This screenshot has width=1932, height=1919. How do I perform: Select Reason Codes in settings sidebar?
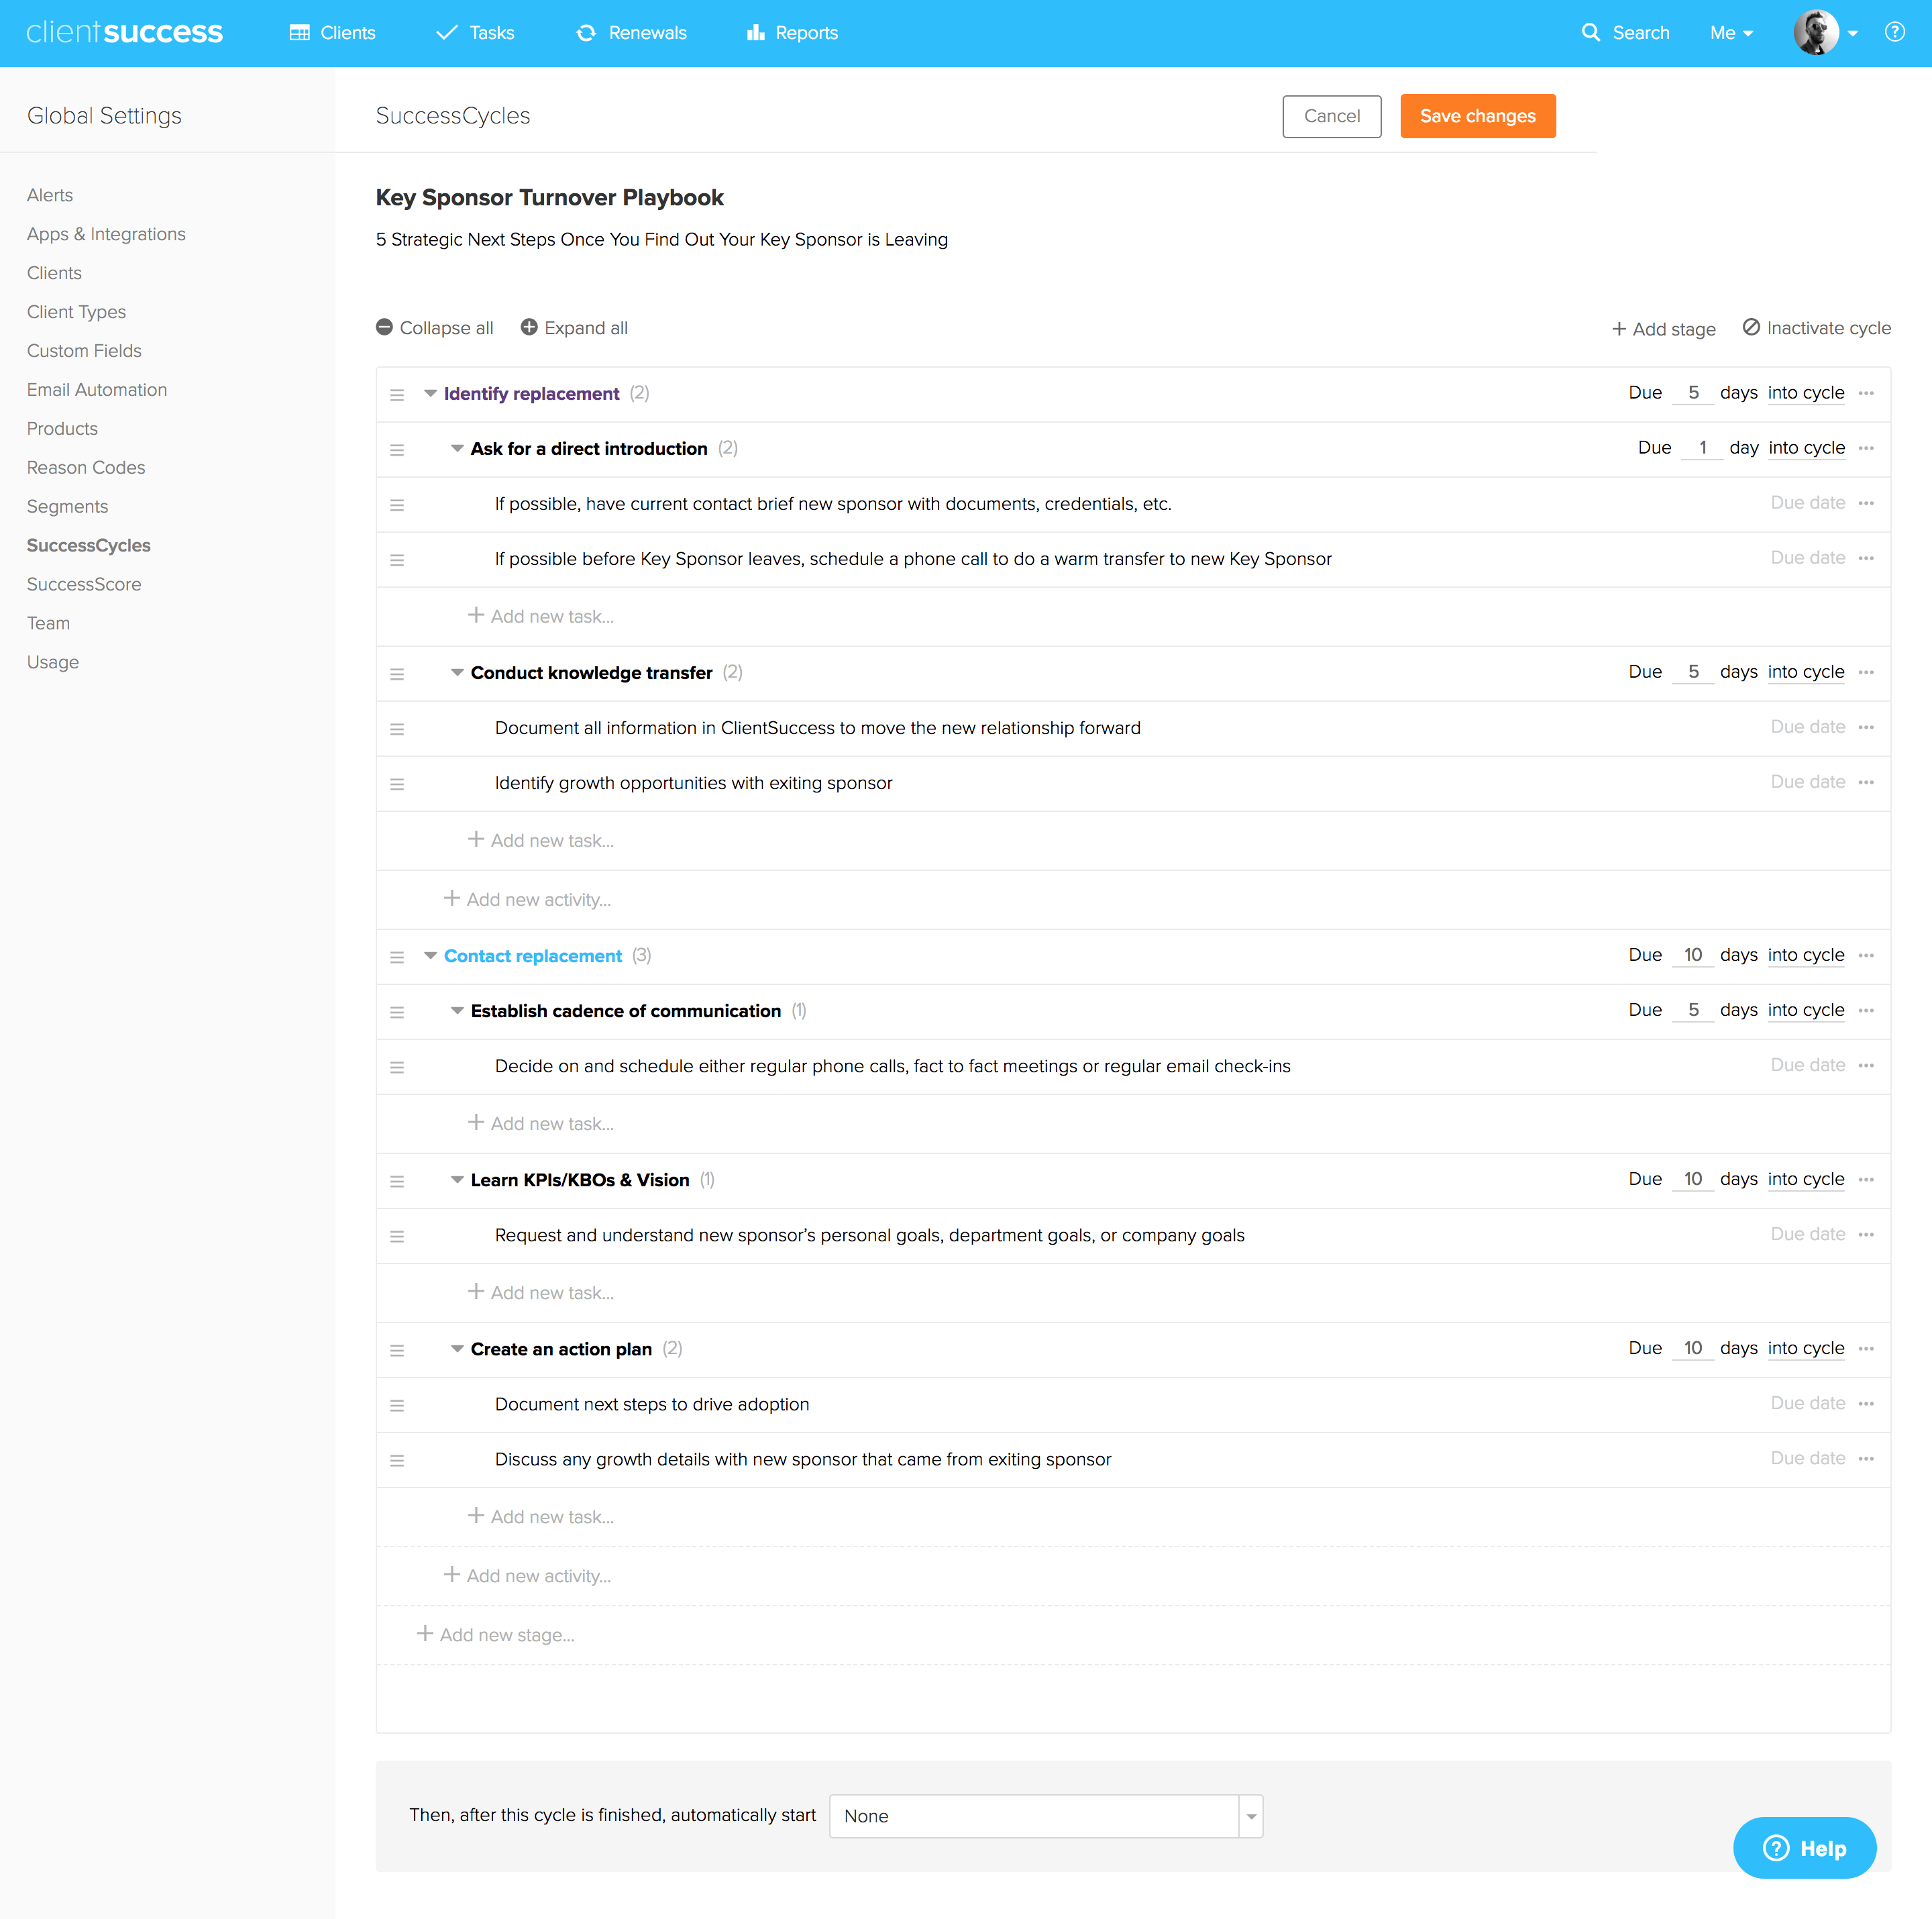[x=86, y=467]
